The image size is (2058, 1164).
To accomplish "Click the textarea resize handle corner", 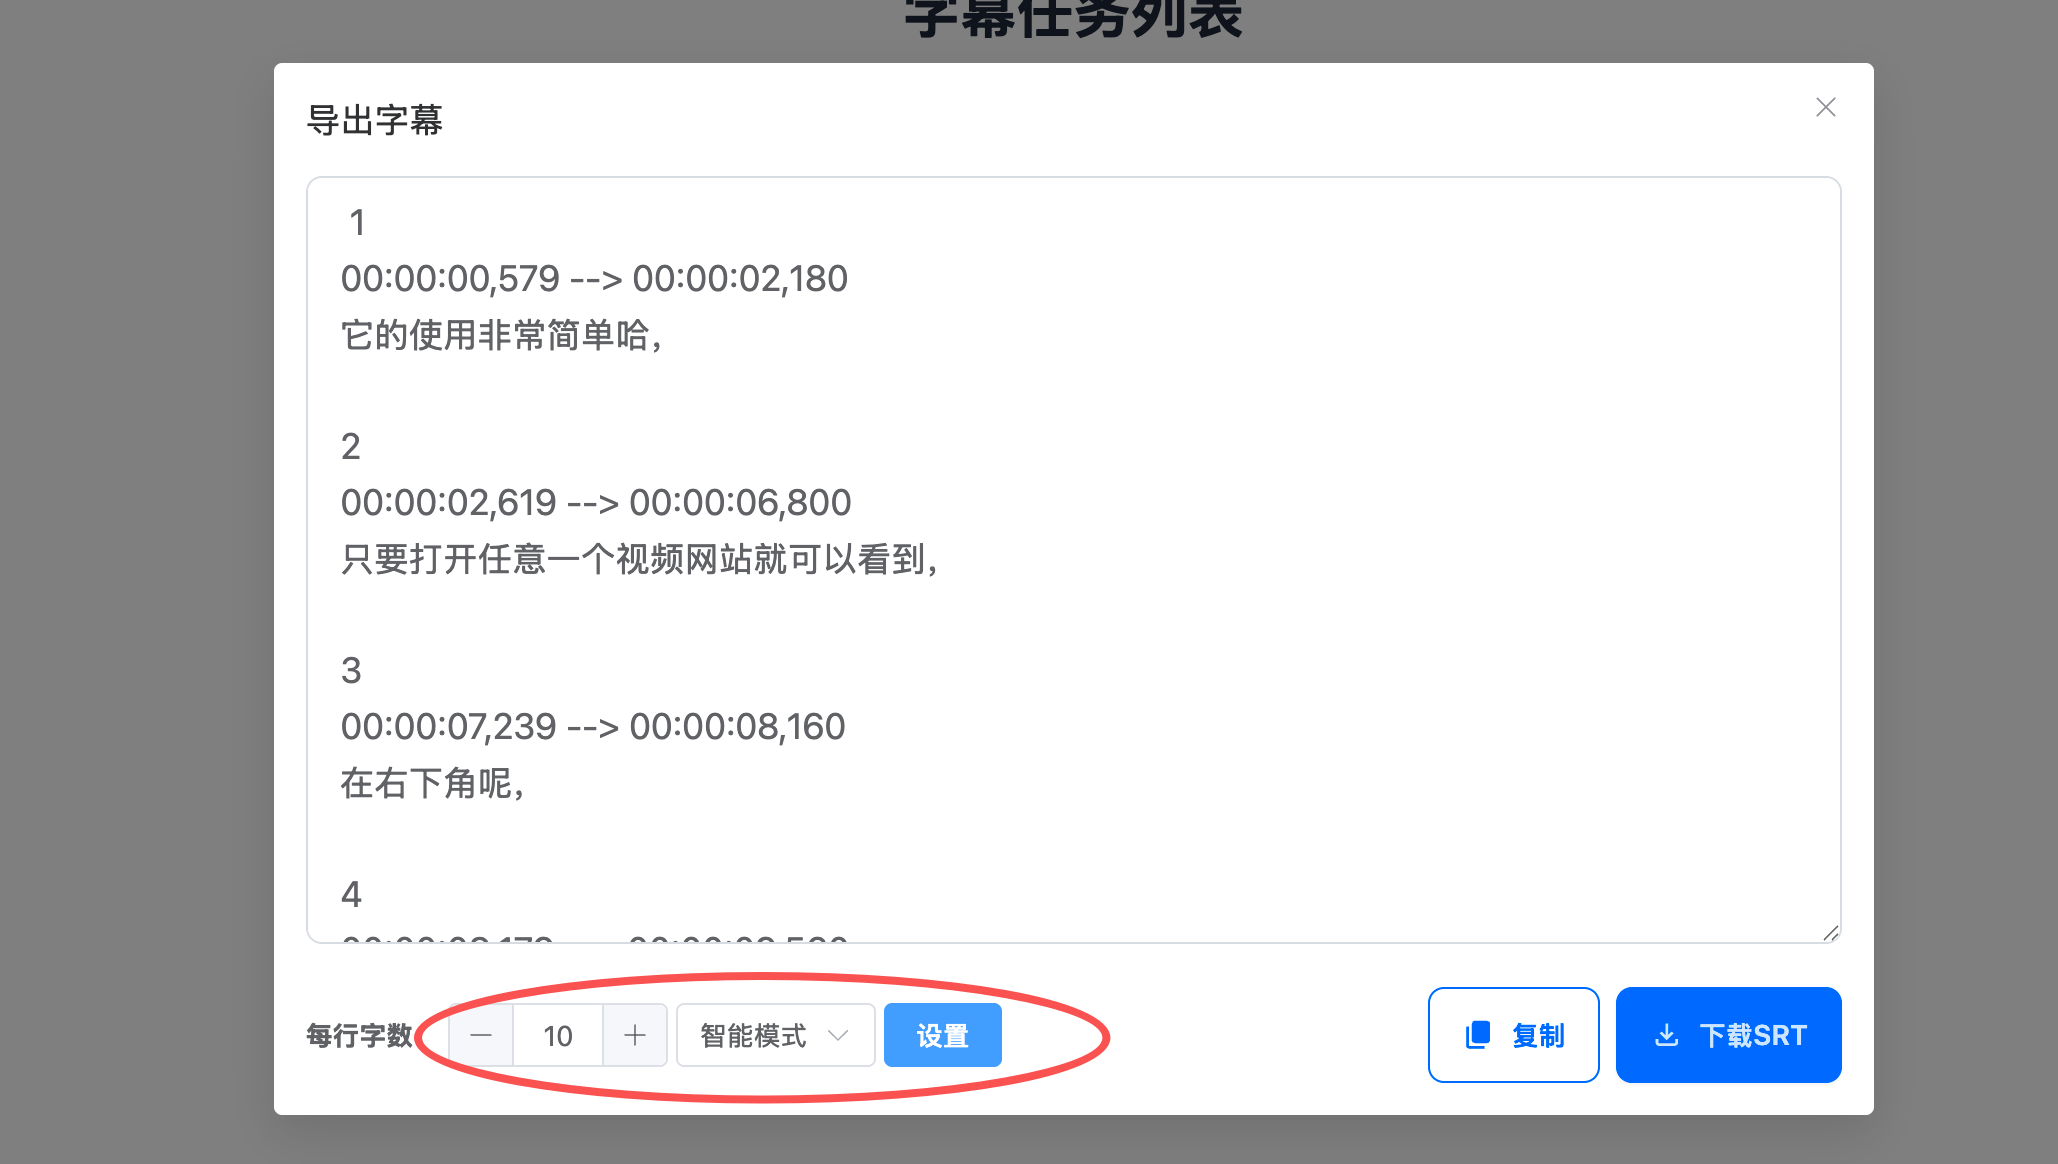I will [x=1830, y=933].
